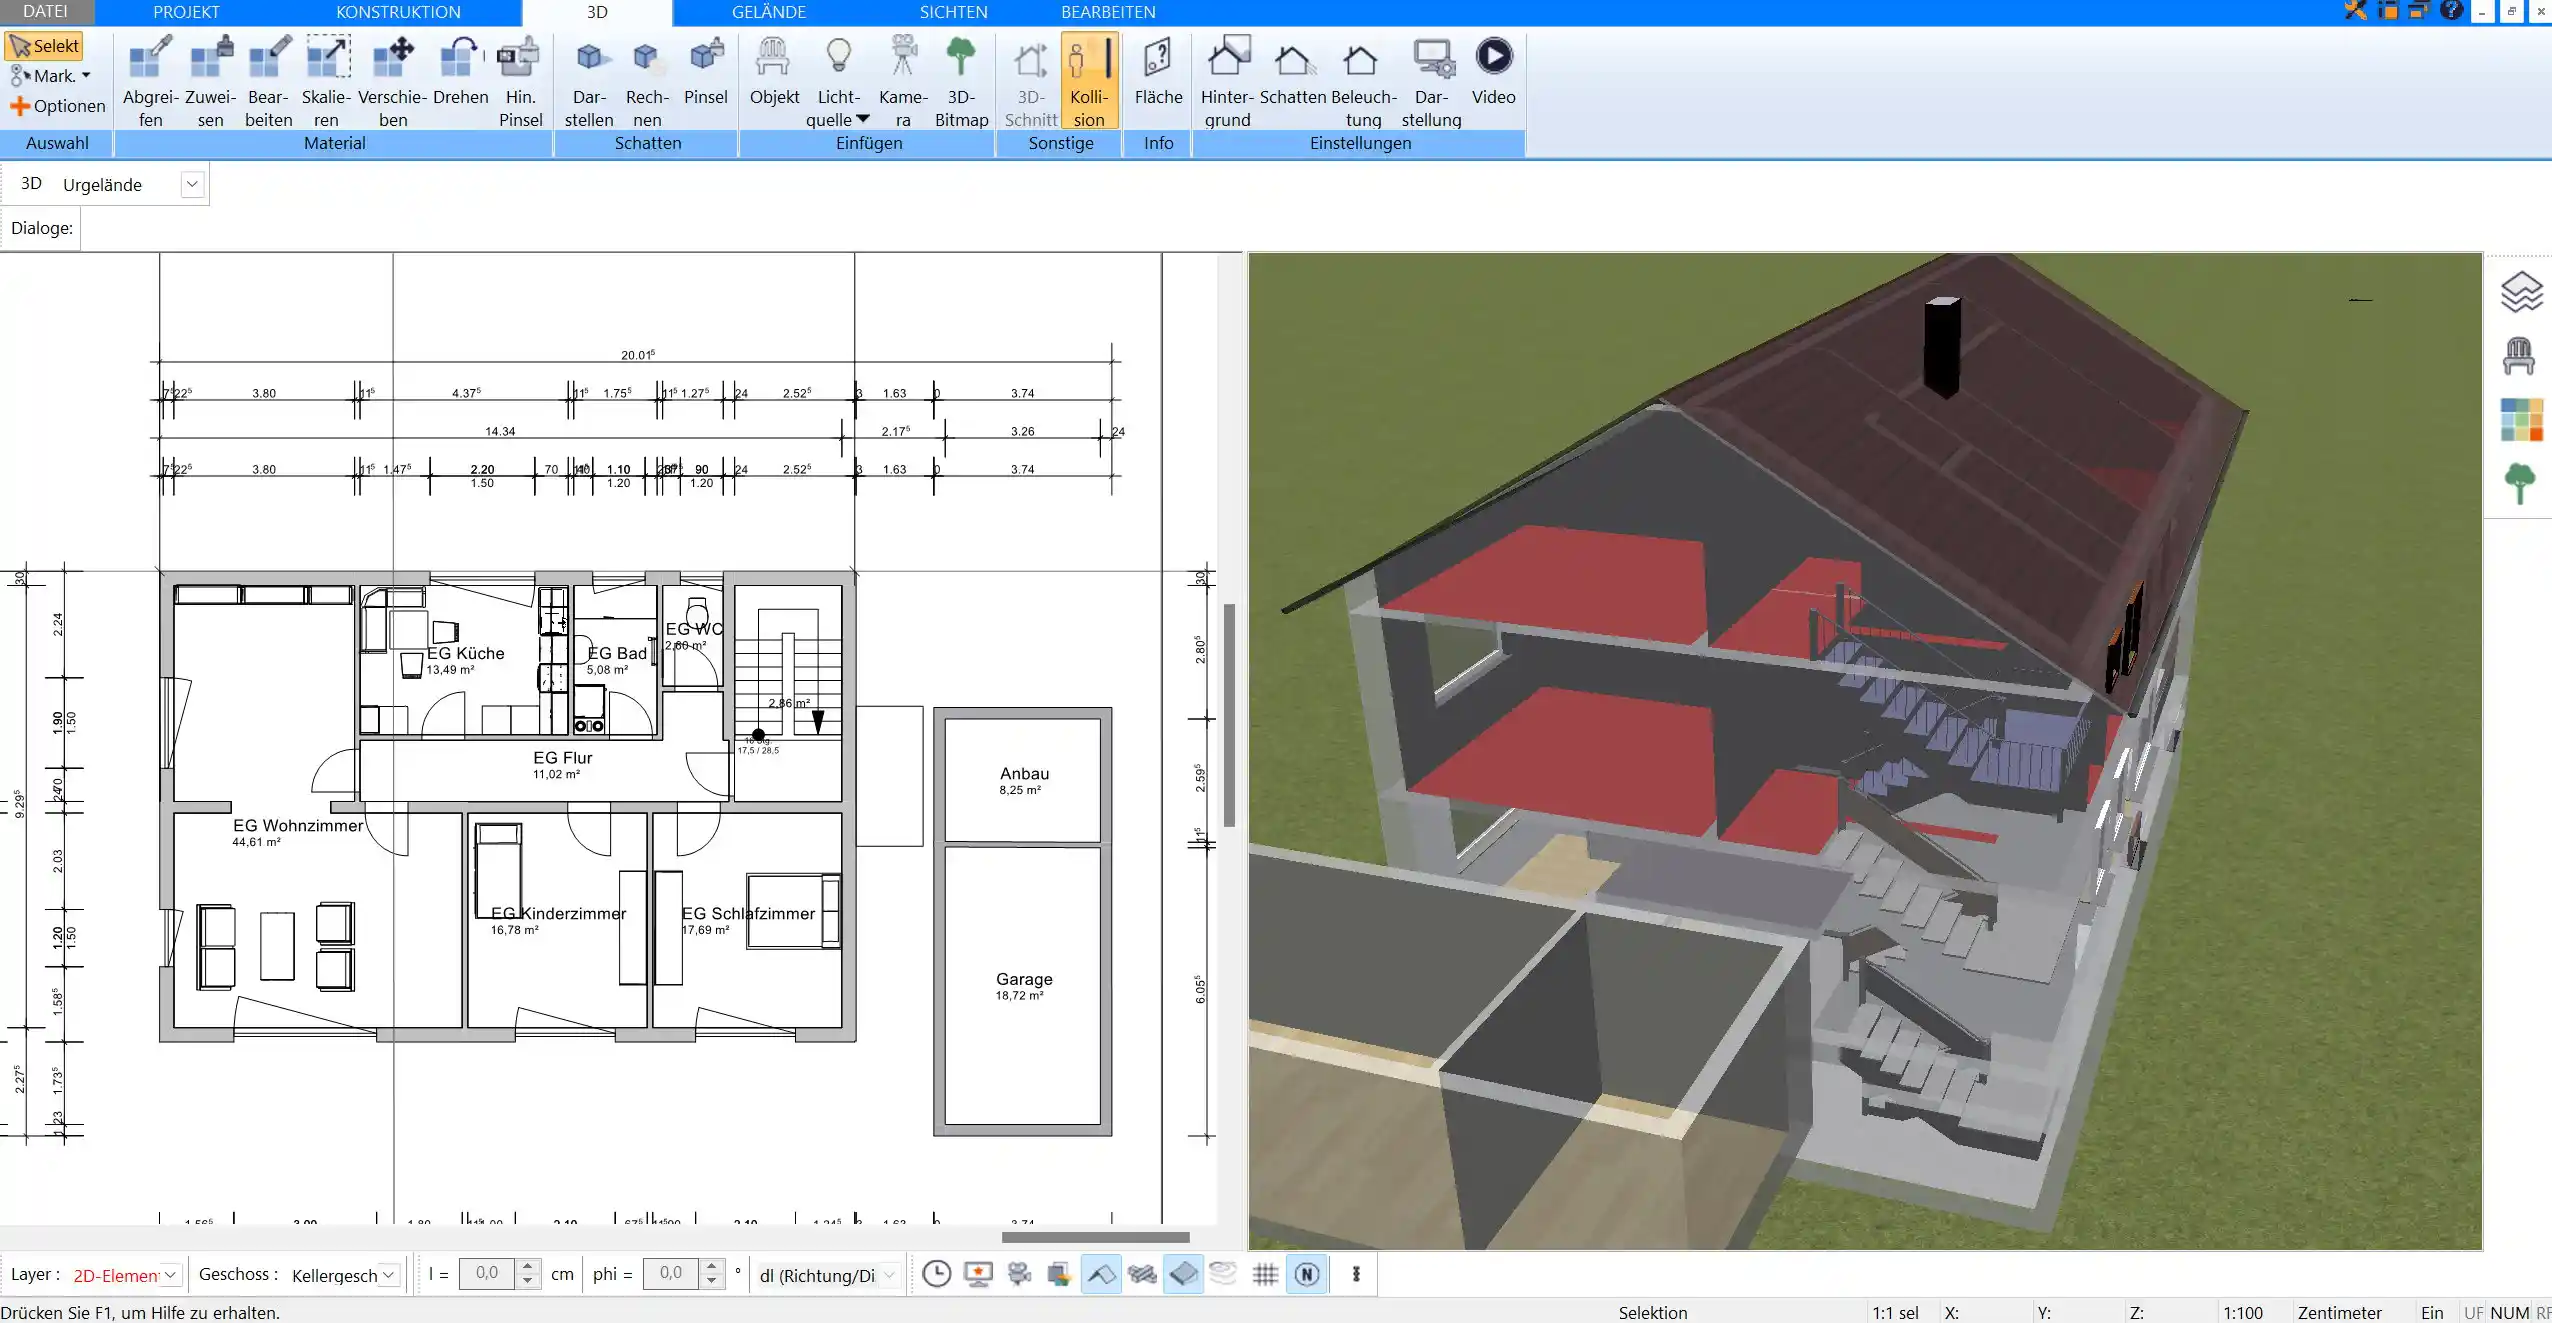
Task: Click the l length input field
Action: (487, 1274)
